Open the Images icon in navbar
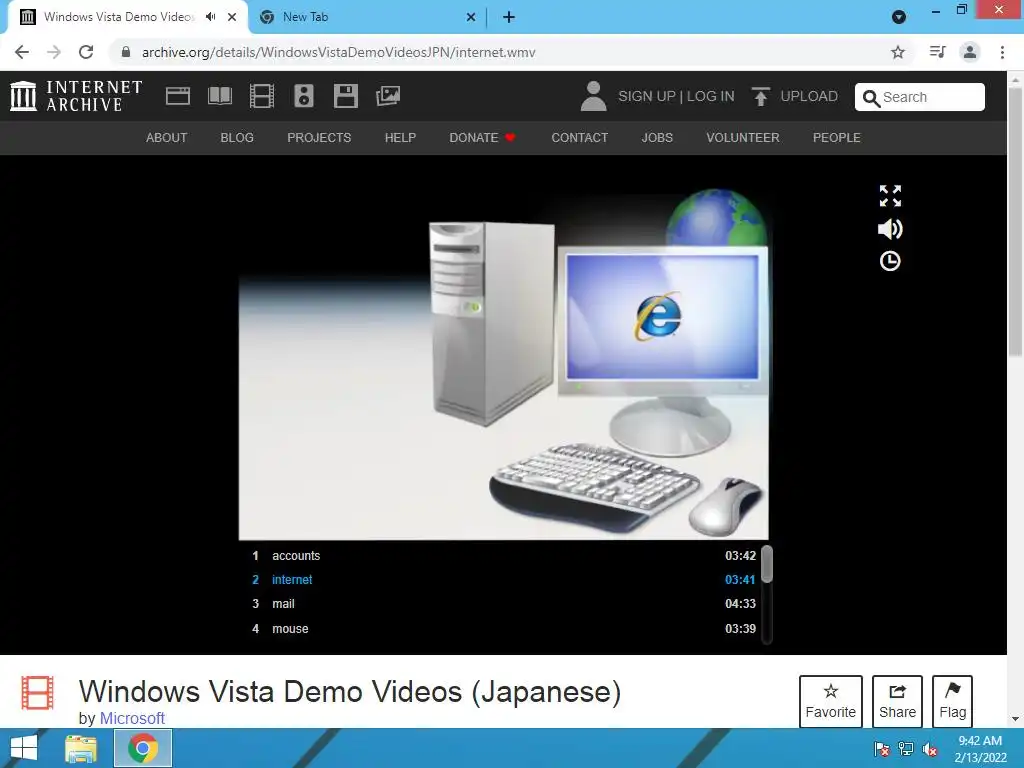Screen dimensions: 1024x768 388,96
